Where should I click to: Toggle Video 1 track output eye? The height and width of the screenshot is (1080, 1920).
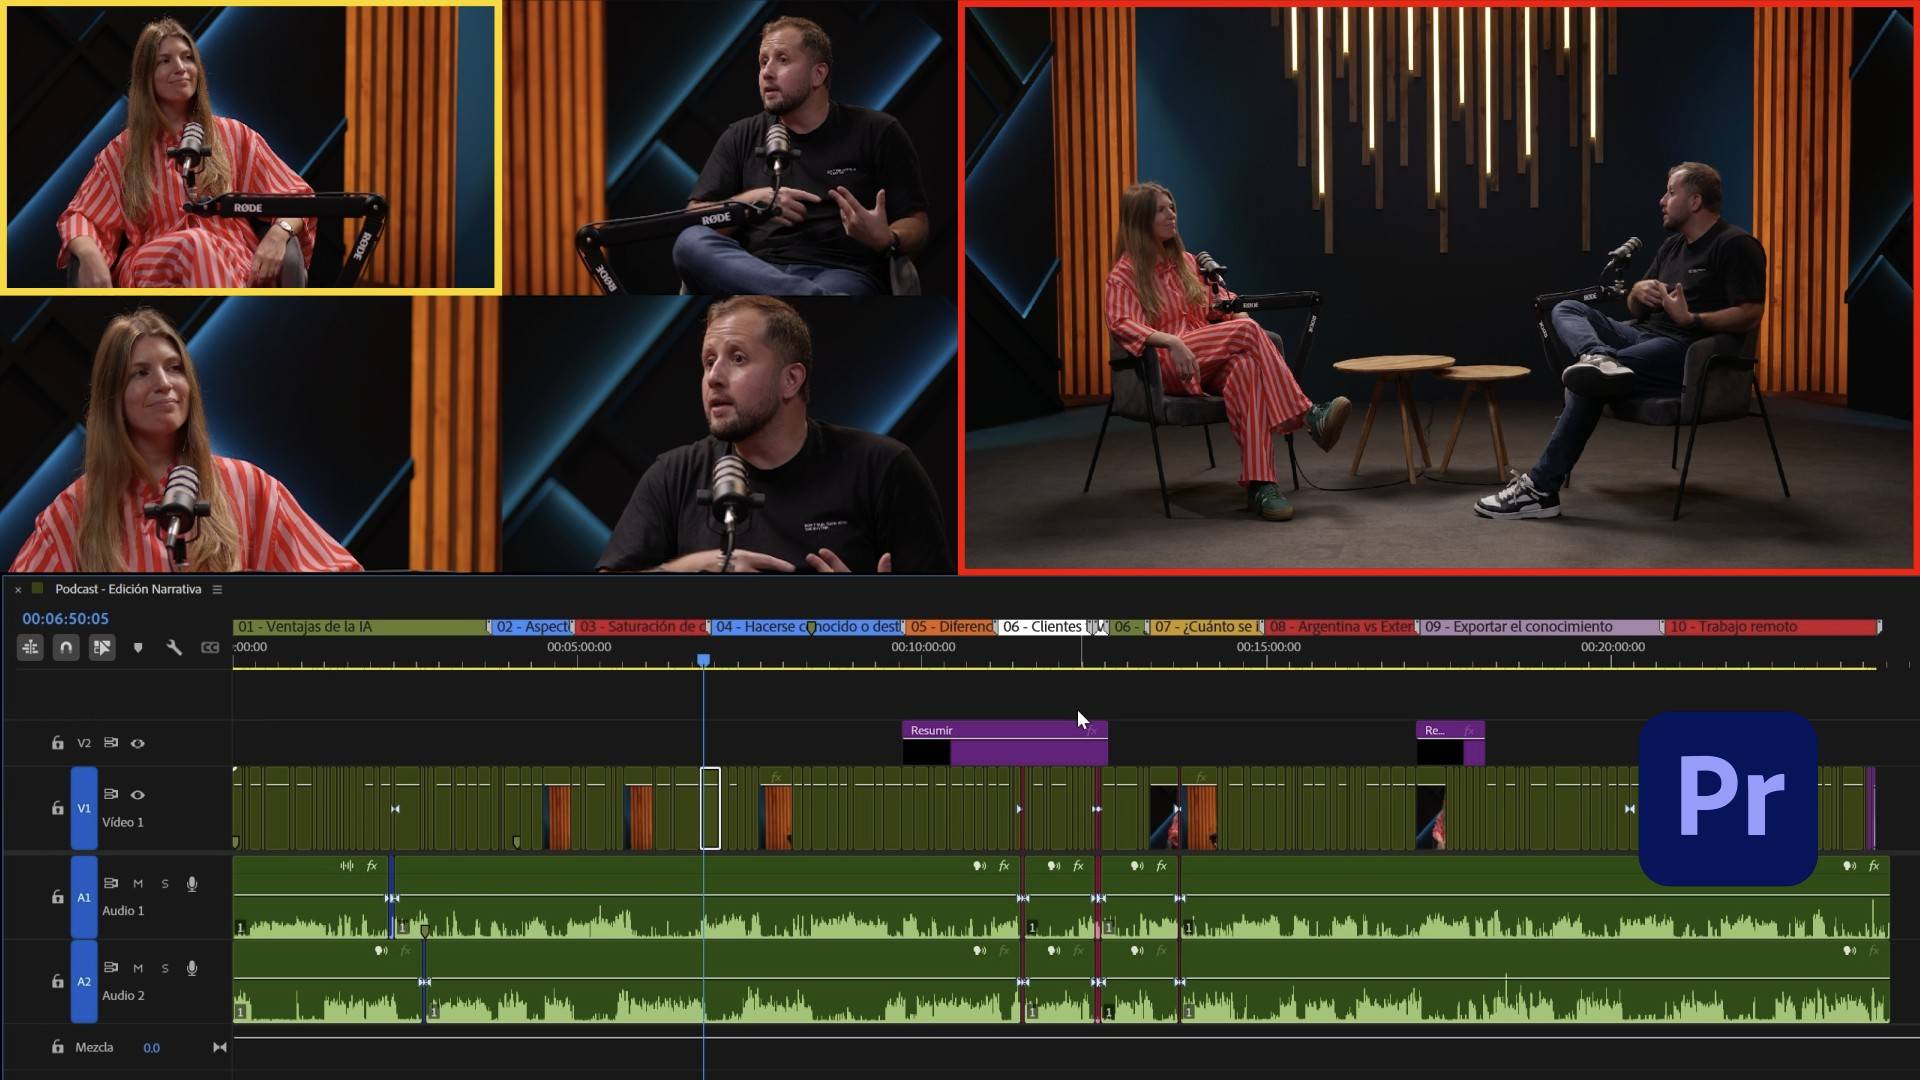(x=138, y=795)
